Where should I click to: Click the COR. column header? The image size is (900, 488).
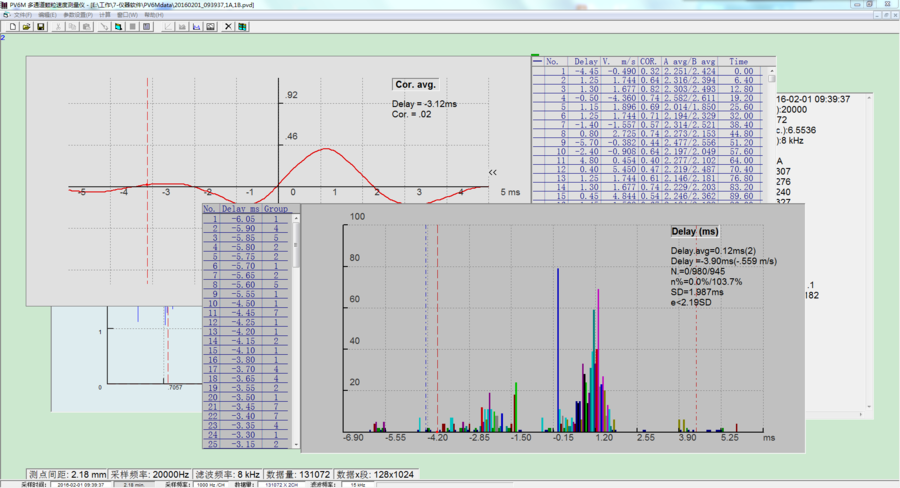click(x=649, y=61)
